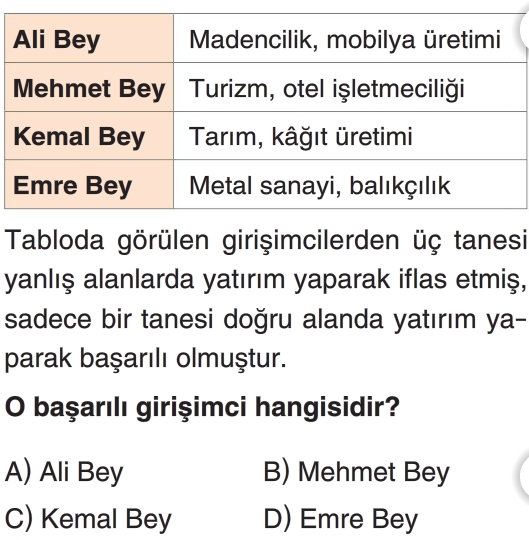Click the Tarım, kâğıt üretimi cell
Screen dimensions: 529x540
pos(350,136)
